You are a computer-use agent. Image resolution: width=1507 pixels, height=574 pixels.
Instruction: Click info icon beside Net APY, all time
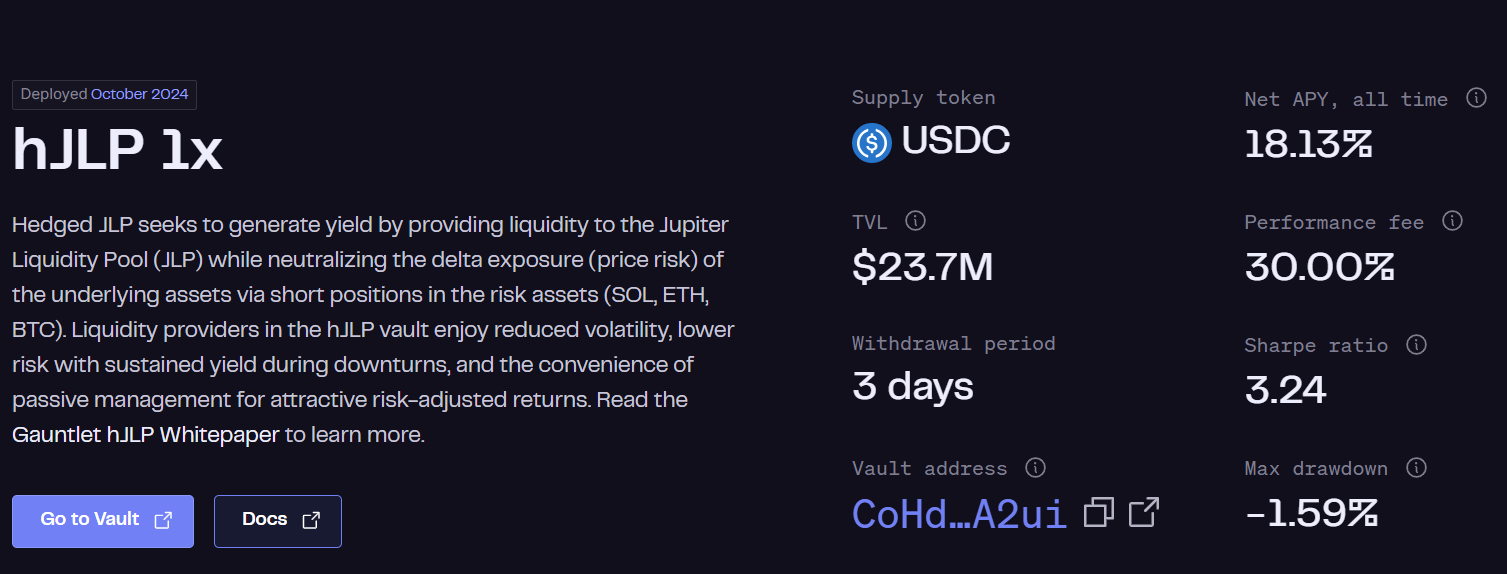click(x=1476, y=98)
